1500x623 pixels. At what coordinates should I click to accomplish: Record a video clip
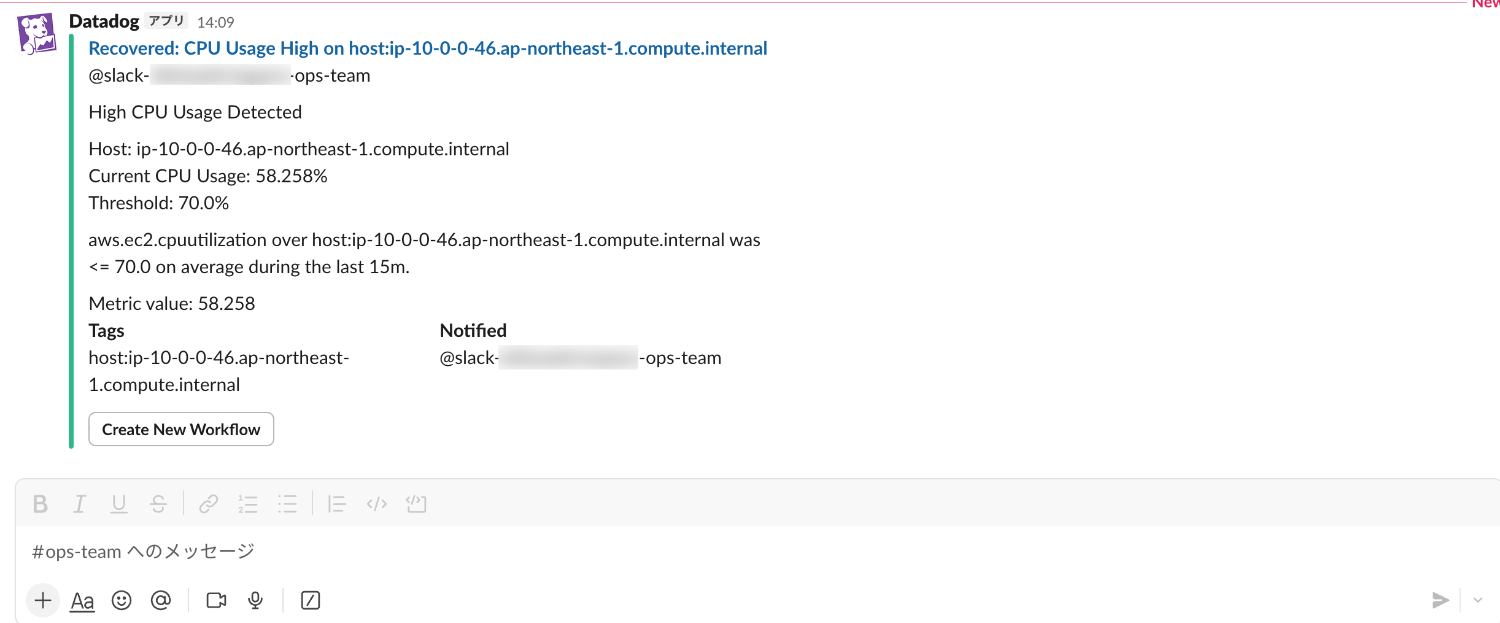point(216,600)
